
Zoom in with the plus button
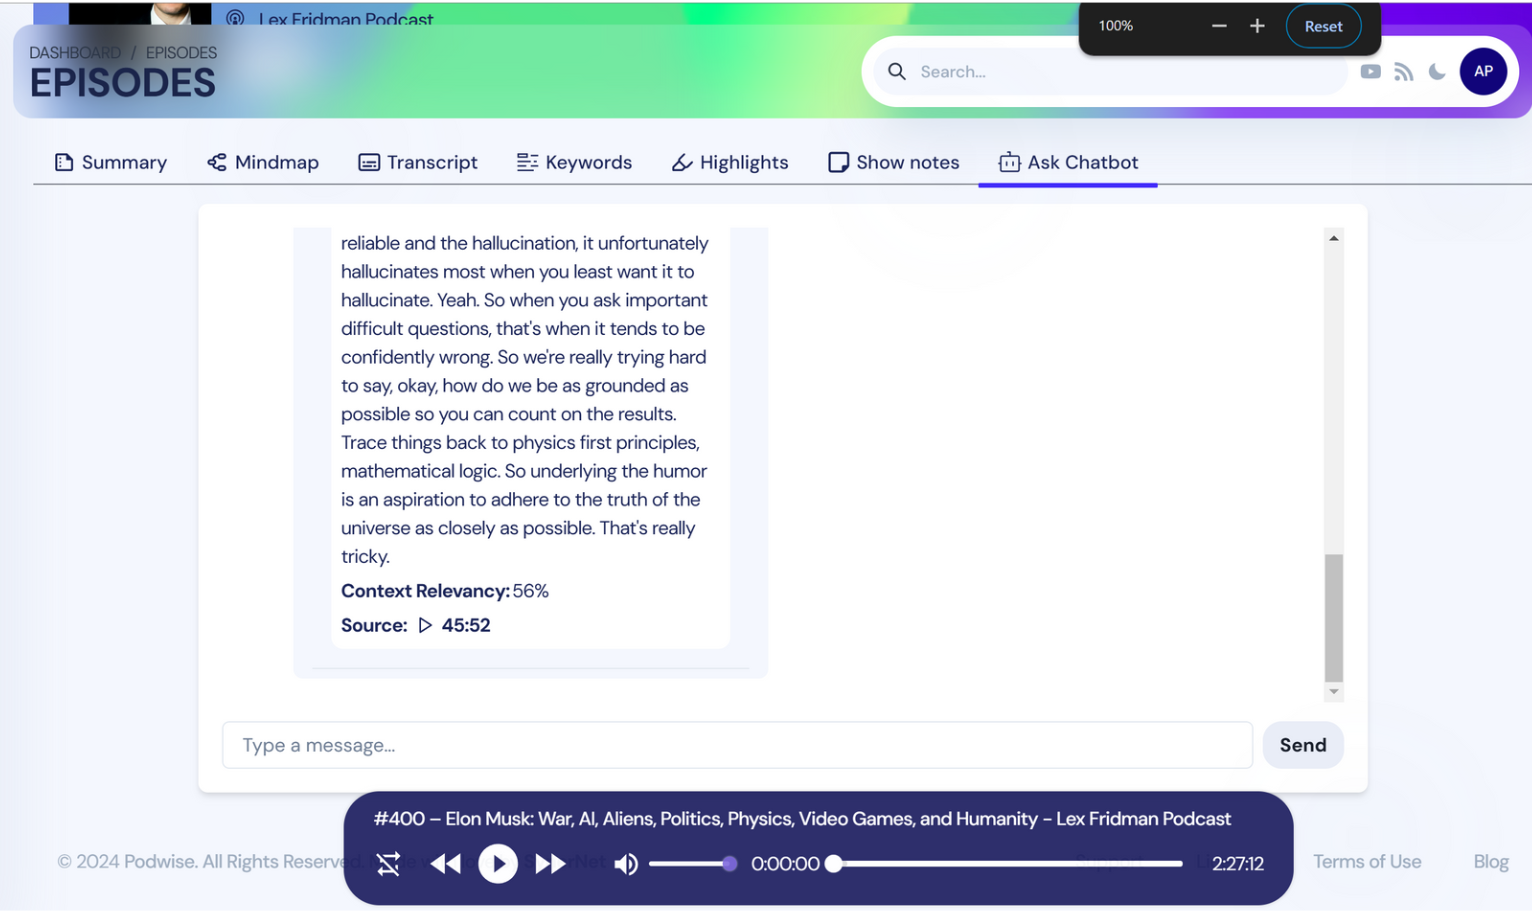pos(1257,26)
